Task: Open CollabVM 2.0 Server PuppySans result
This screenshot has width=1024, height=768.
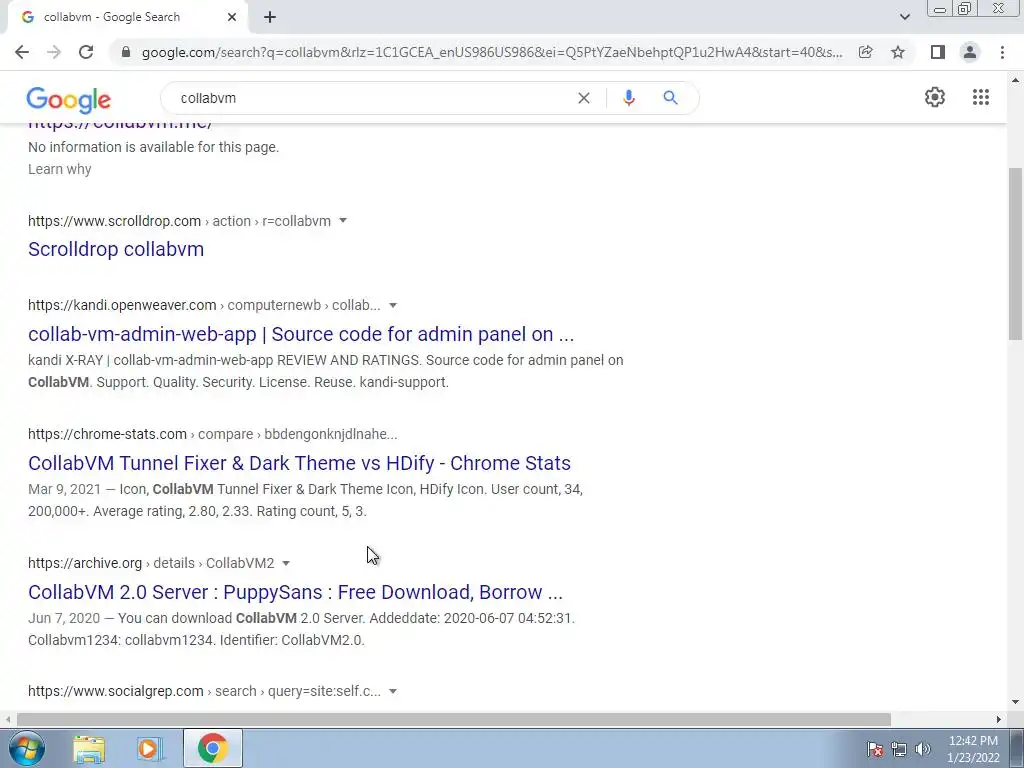Action: [x=295, y=592]
